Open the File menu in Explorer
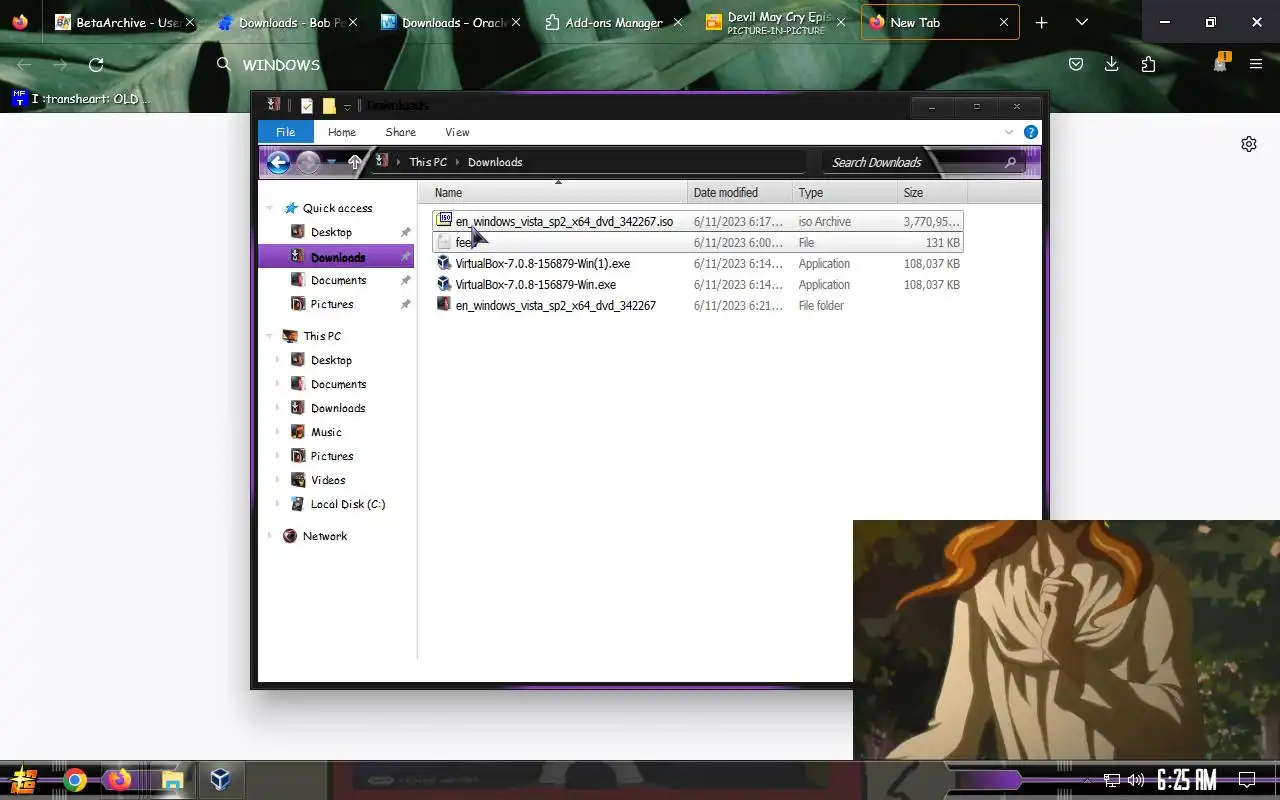1280x800 pixels. 286,132
